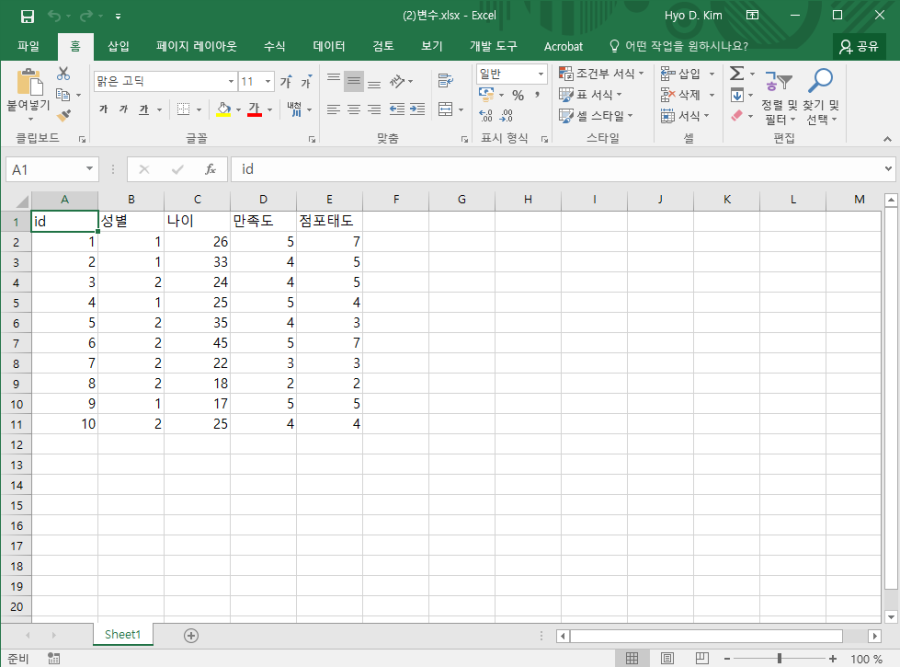Click the increase decimal icon

coord(486,116)
